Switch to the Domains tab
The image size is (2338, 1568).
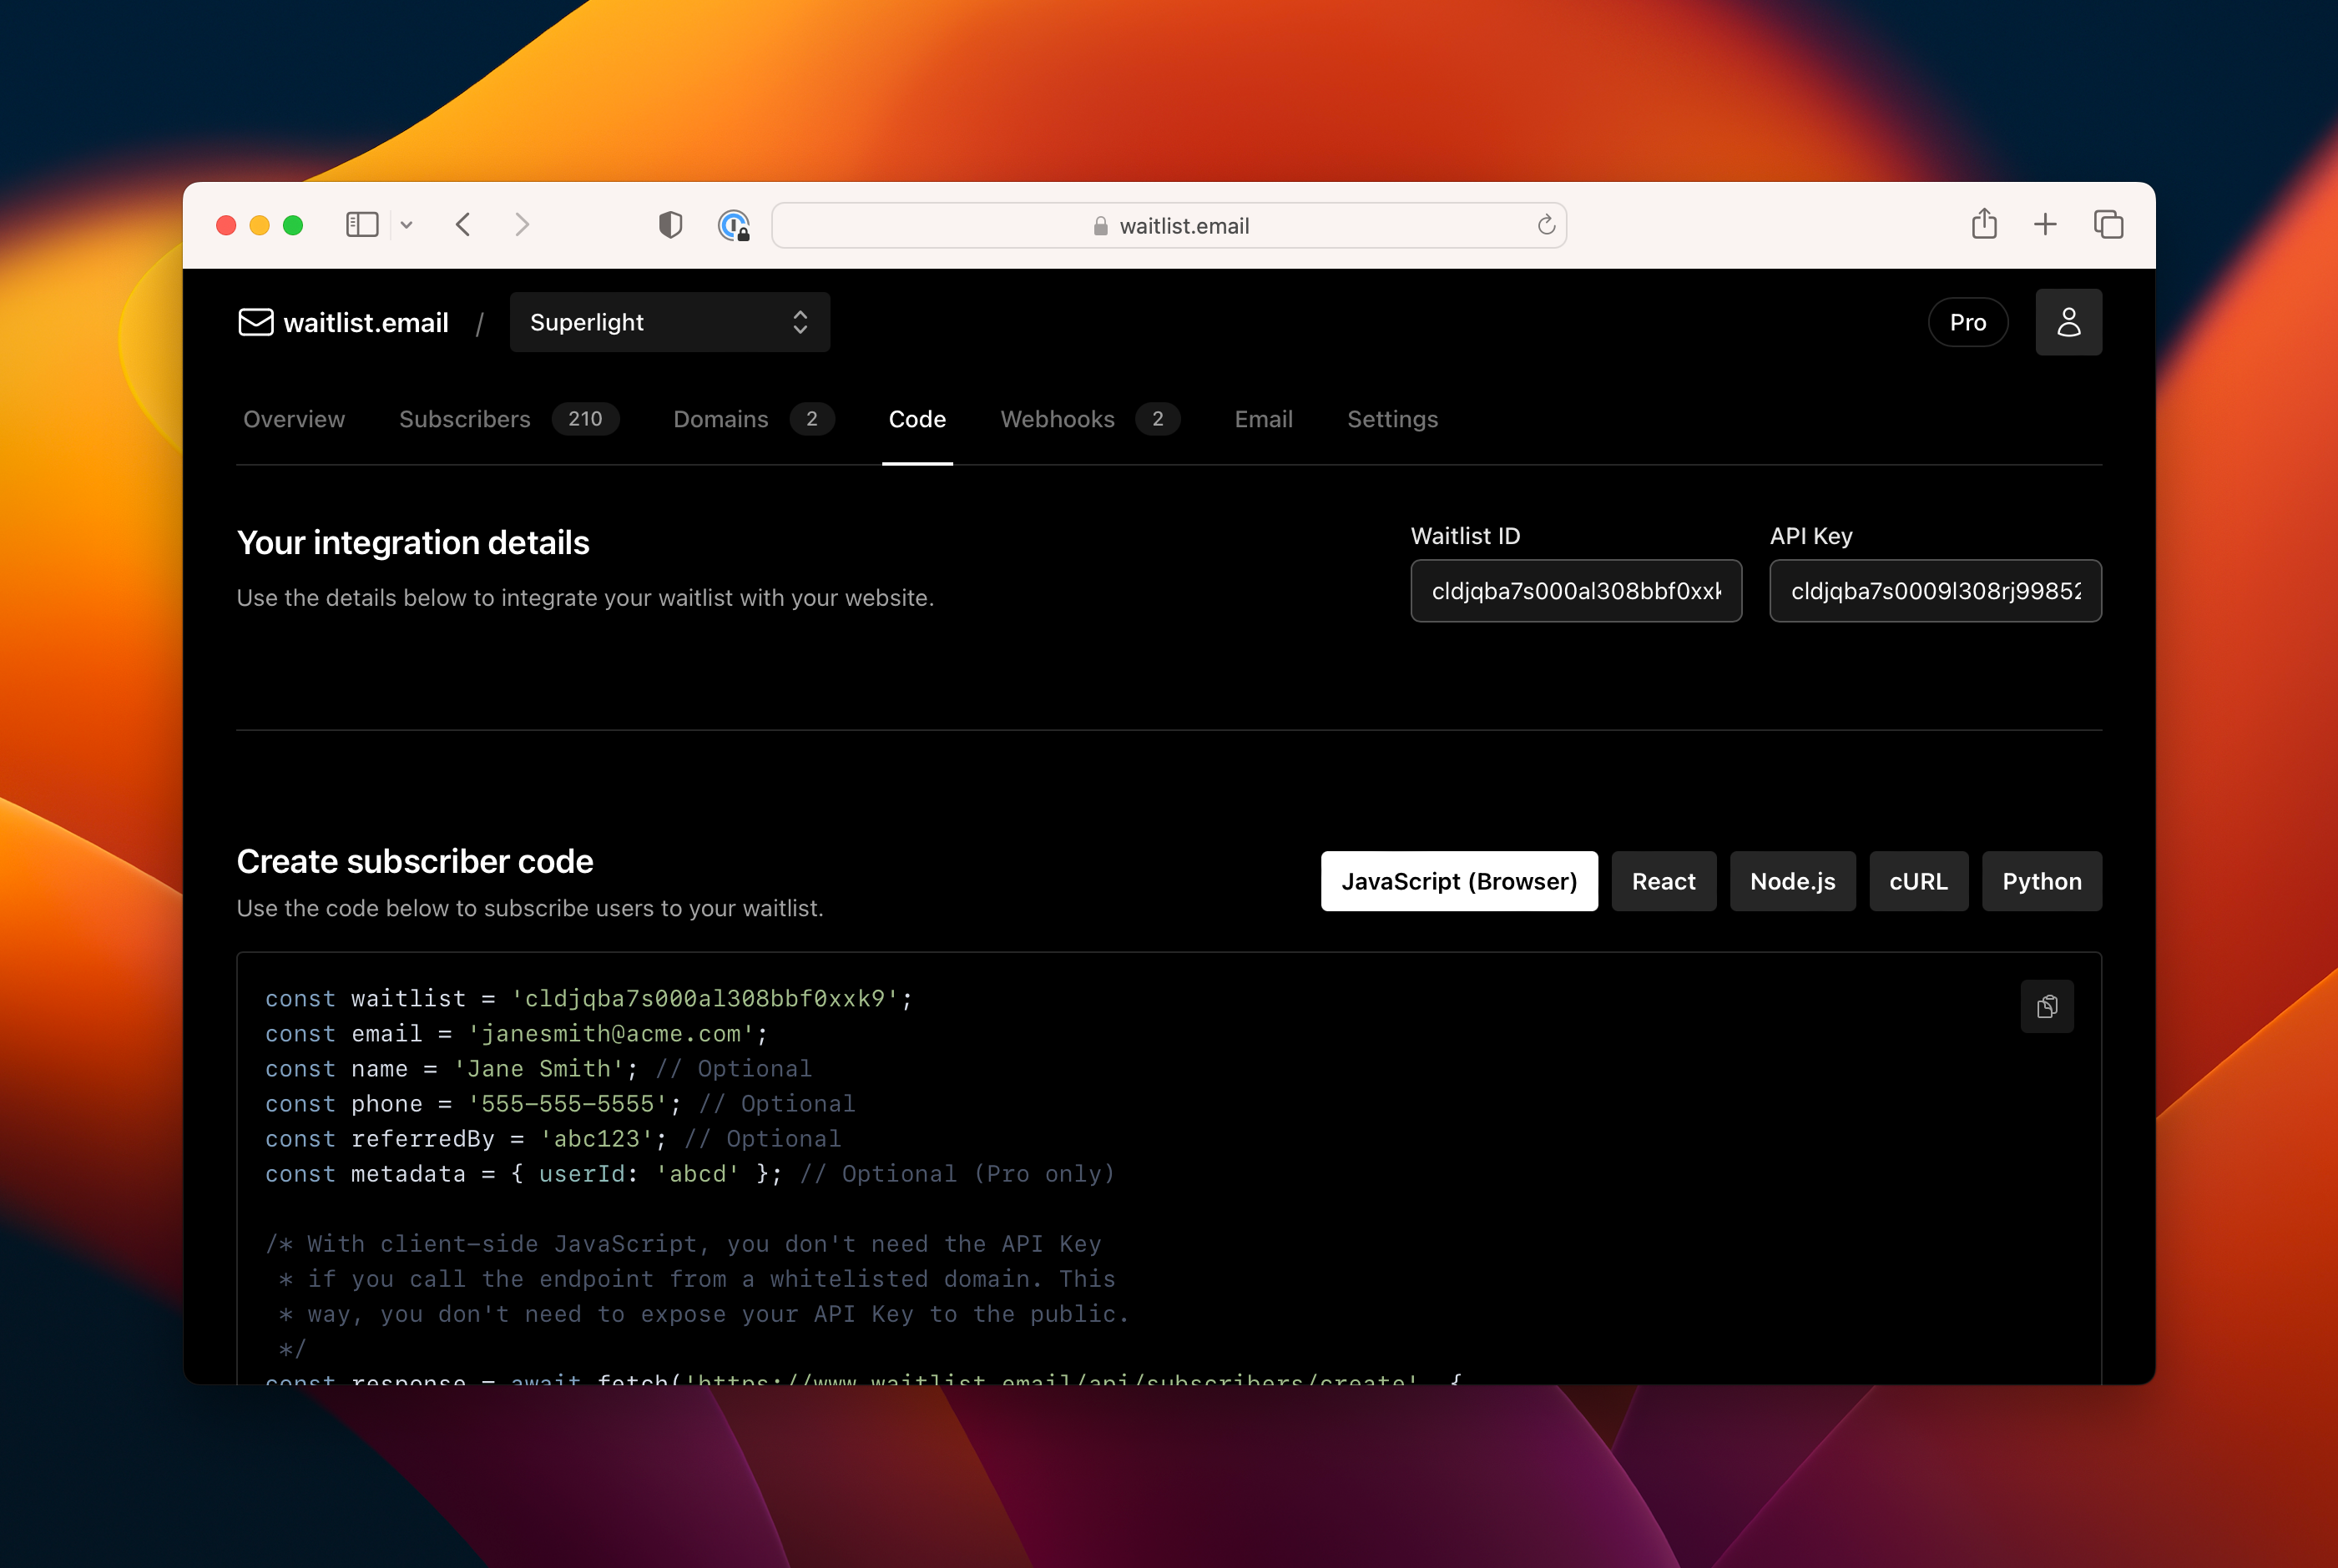[721, 419]
